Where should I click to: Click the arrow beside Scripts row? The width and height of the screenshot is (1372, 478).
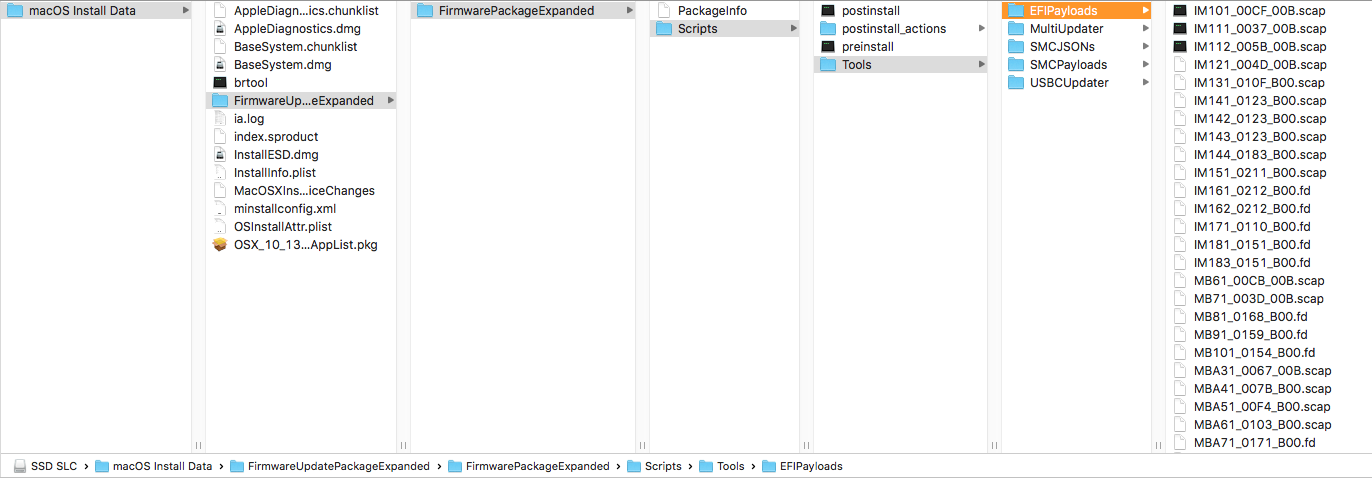pyautogui.click(x=794, y=29)
